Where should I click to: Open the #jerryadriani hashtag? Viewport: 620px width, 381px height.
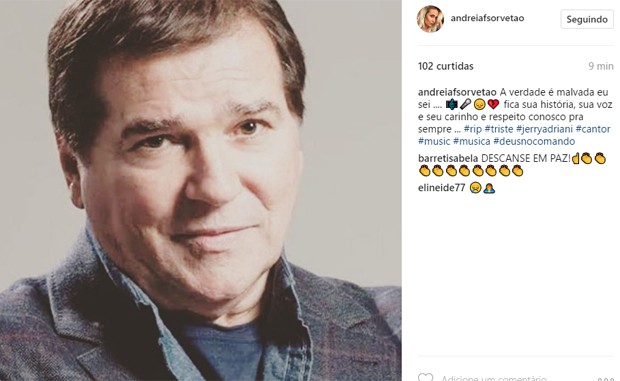point(544,129)
